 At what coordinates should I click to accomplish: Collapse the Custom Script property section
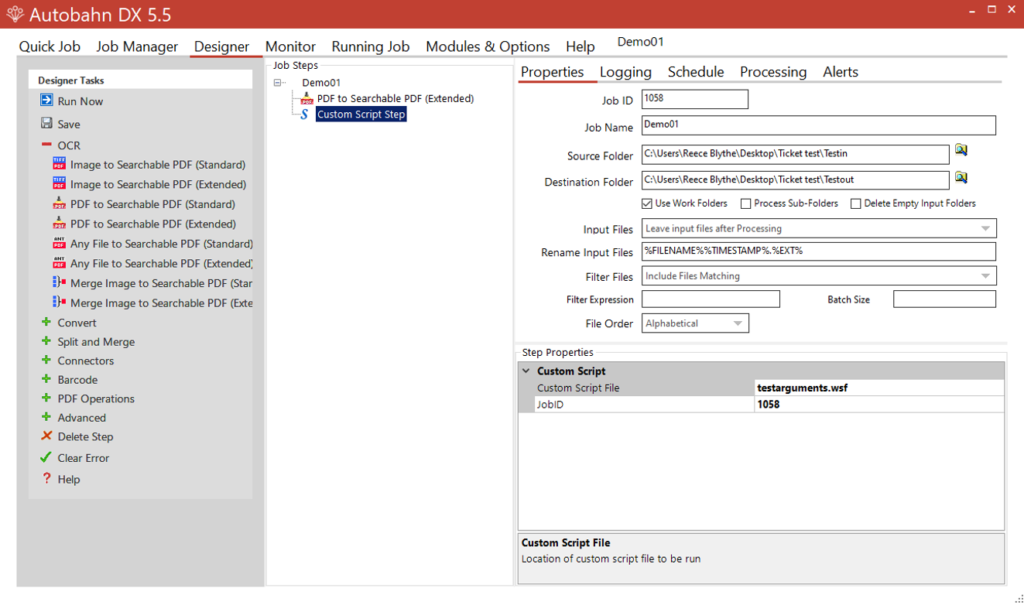tap(526, 371)
